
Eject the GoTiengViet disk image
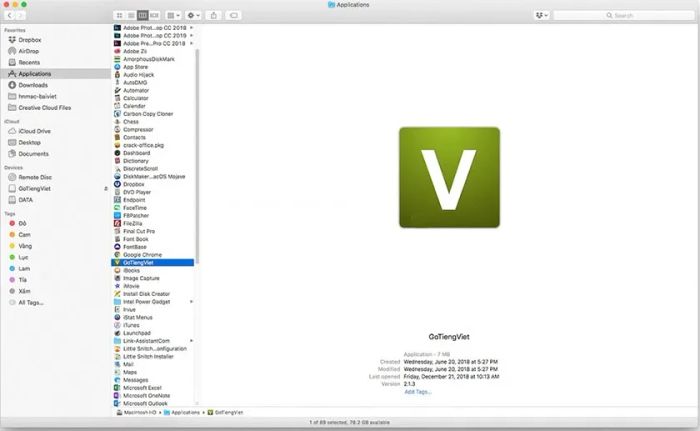click(x=106, y=188)
